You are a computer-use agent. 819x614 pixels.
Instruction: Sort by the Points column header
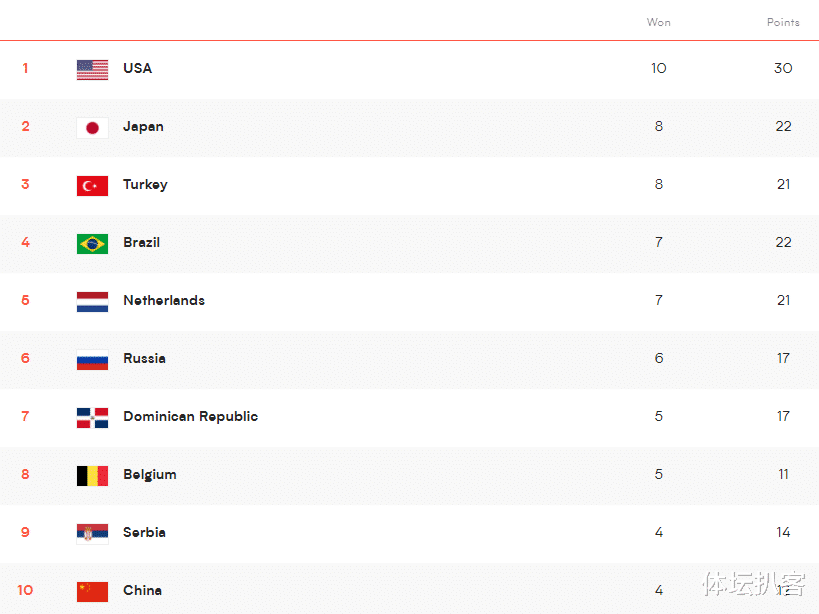(x=783, y=22)
